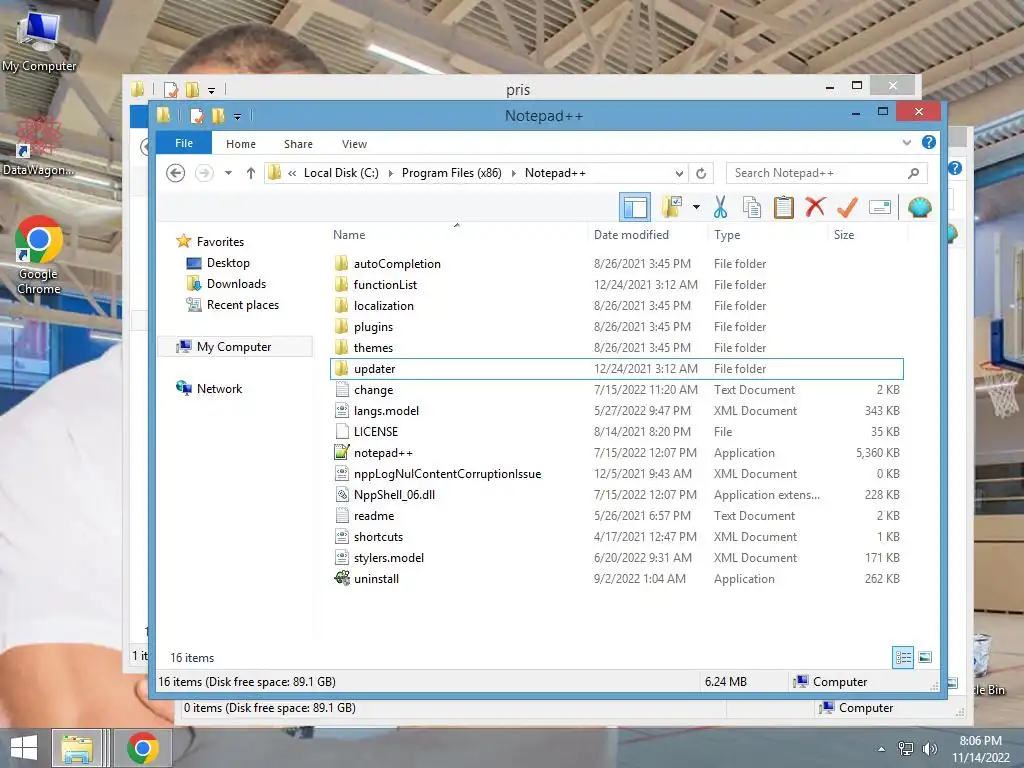Click the blue shell icon in toolbar
Viewport: 1024px width, 768px height.
coord(920,208)
